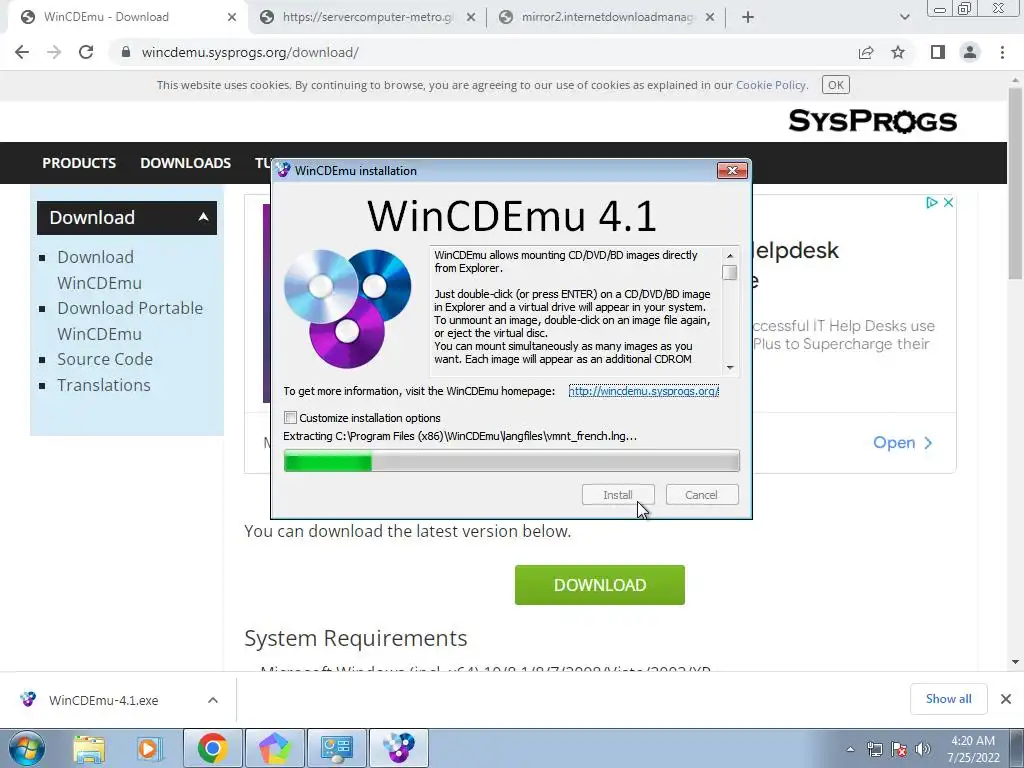Click the green DOWNLOAD button
This screenshot has width=1024, height=768.
coord(600,585)
